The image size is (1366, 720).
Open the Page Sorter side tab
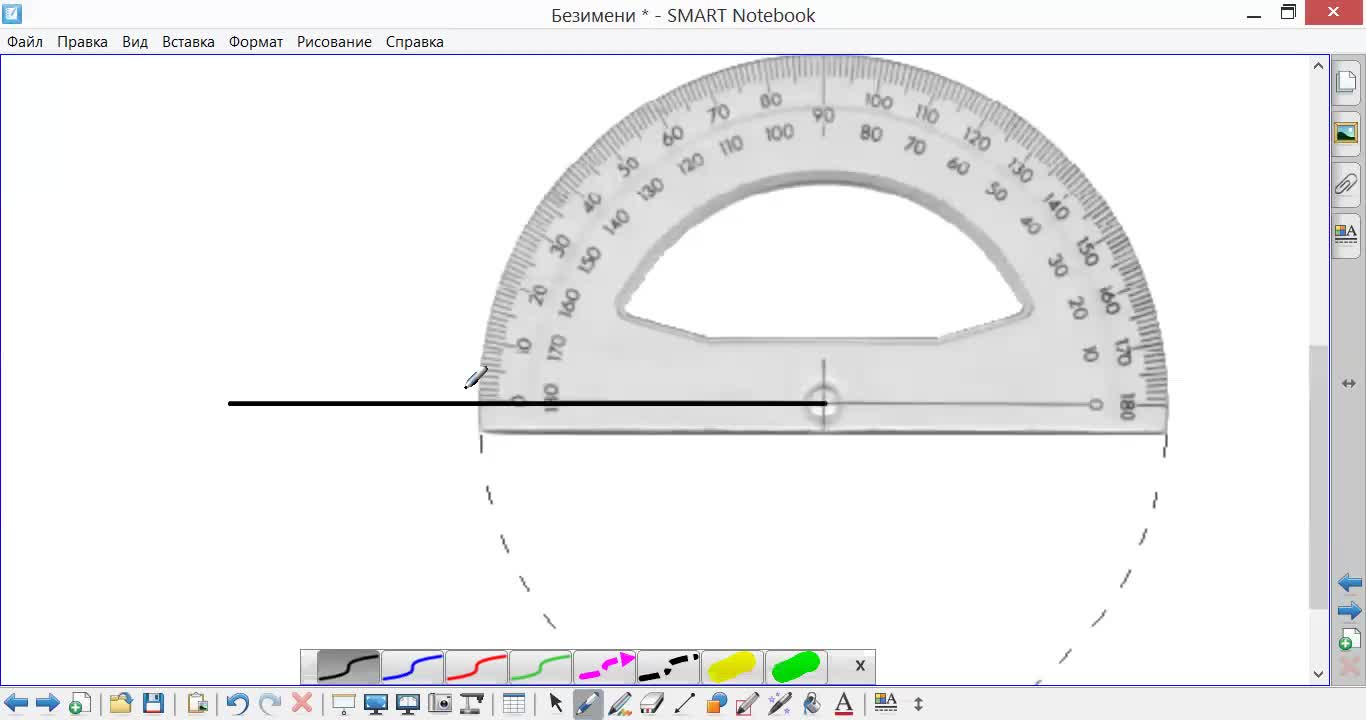[x=1346, y=82]
